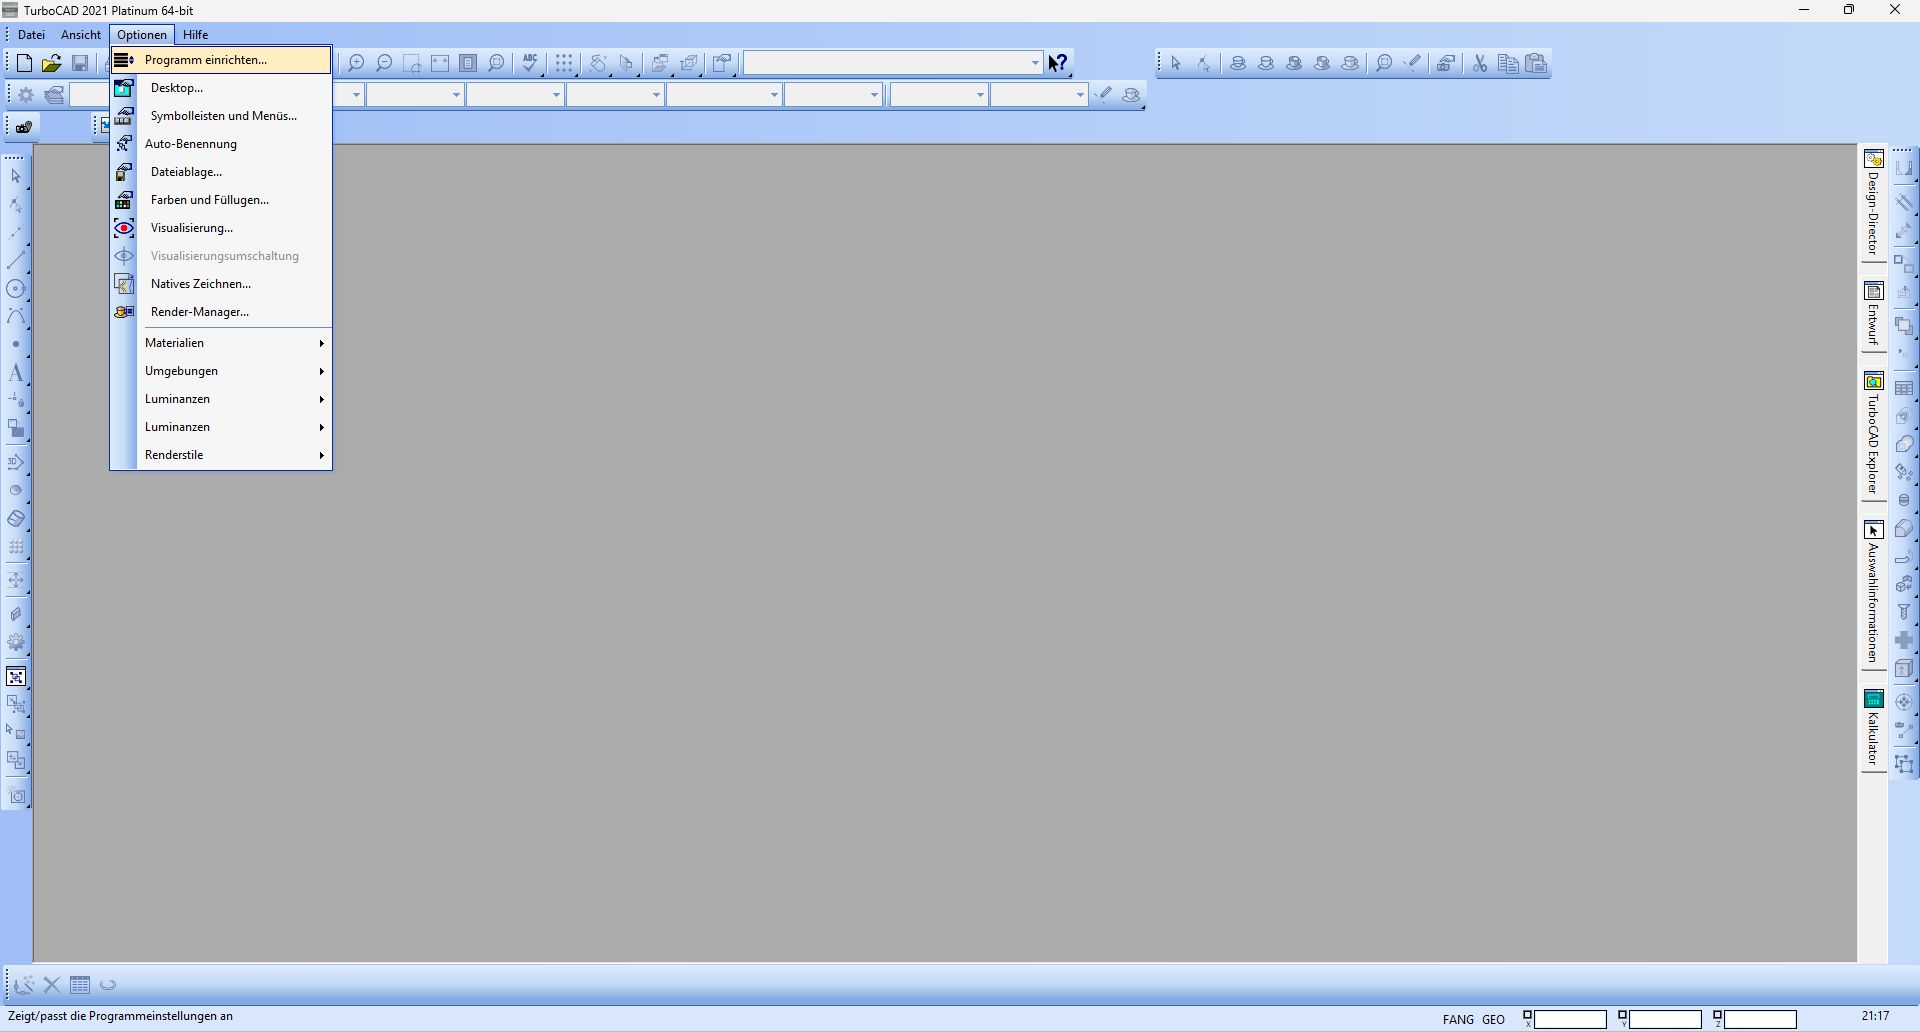
Task: Open the Auswahlinformationen side tab
Action: pyautogui.click(x=1874, y=592)
